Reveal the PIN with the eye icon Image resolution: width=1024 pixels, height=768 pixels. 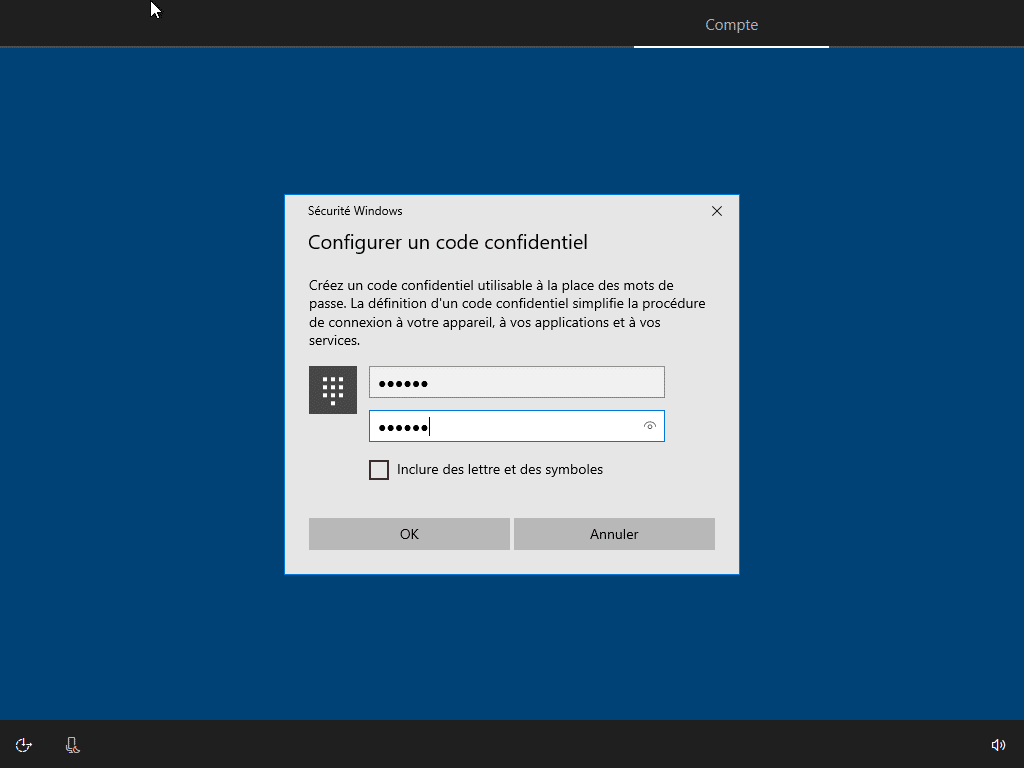650,426
